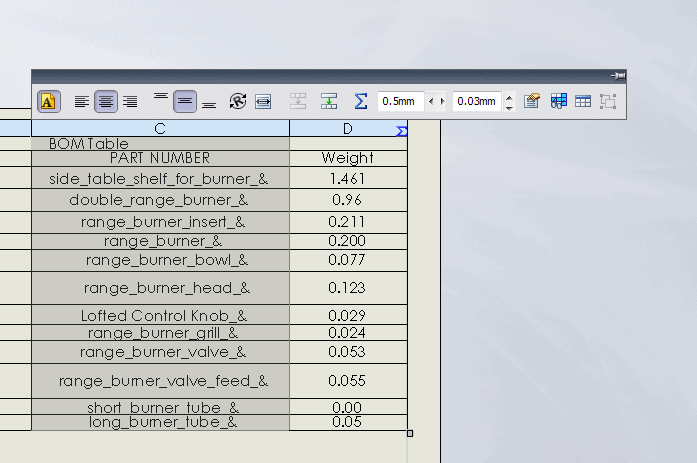697x463 pixels.
Task: Click the horizontal padding arrows beside 0.5mm
Action: point(436,101)
